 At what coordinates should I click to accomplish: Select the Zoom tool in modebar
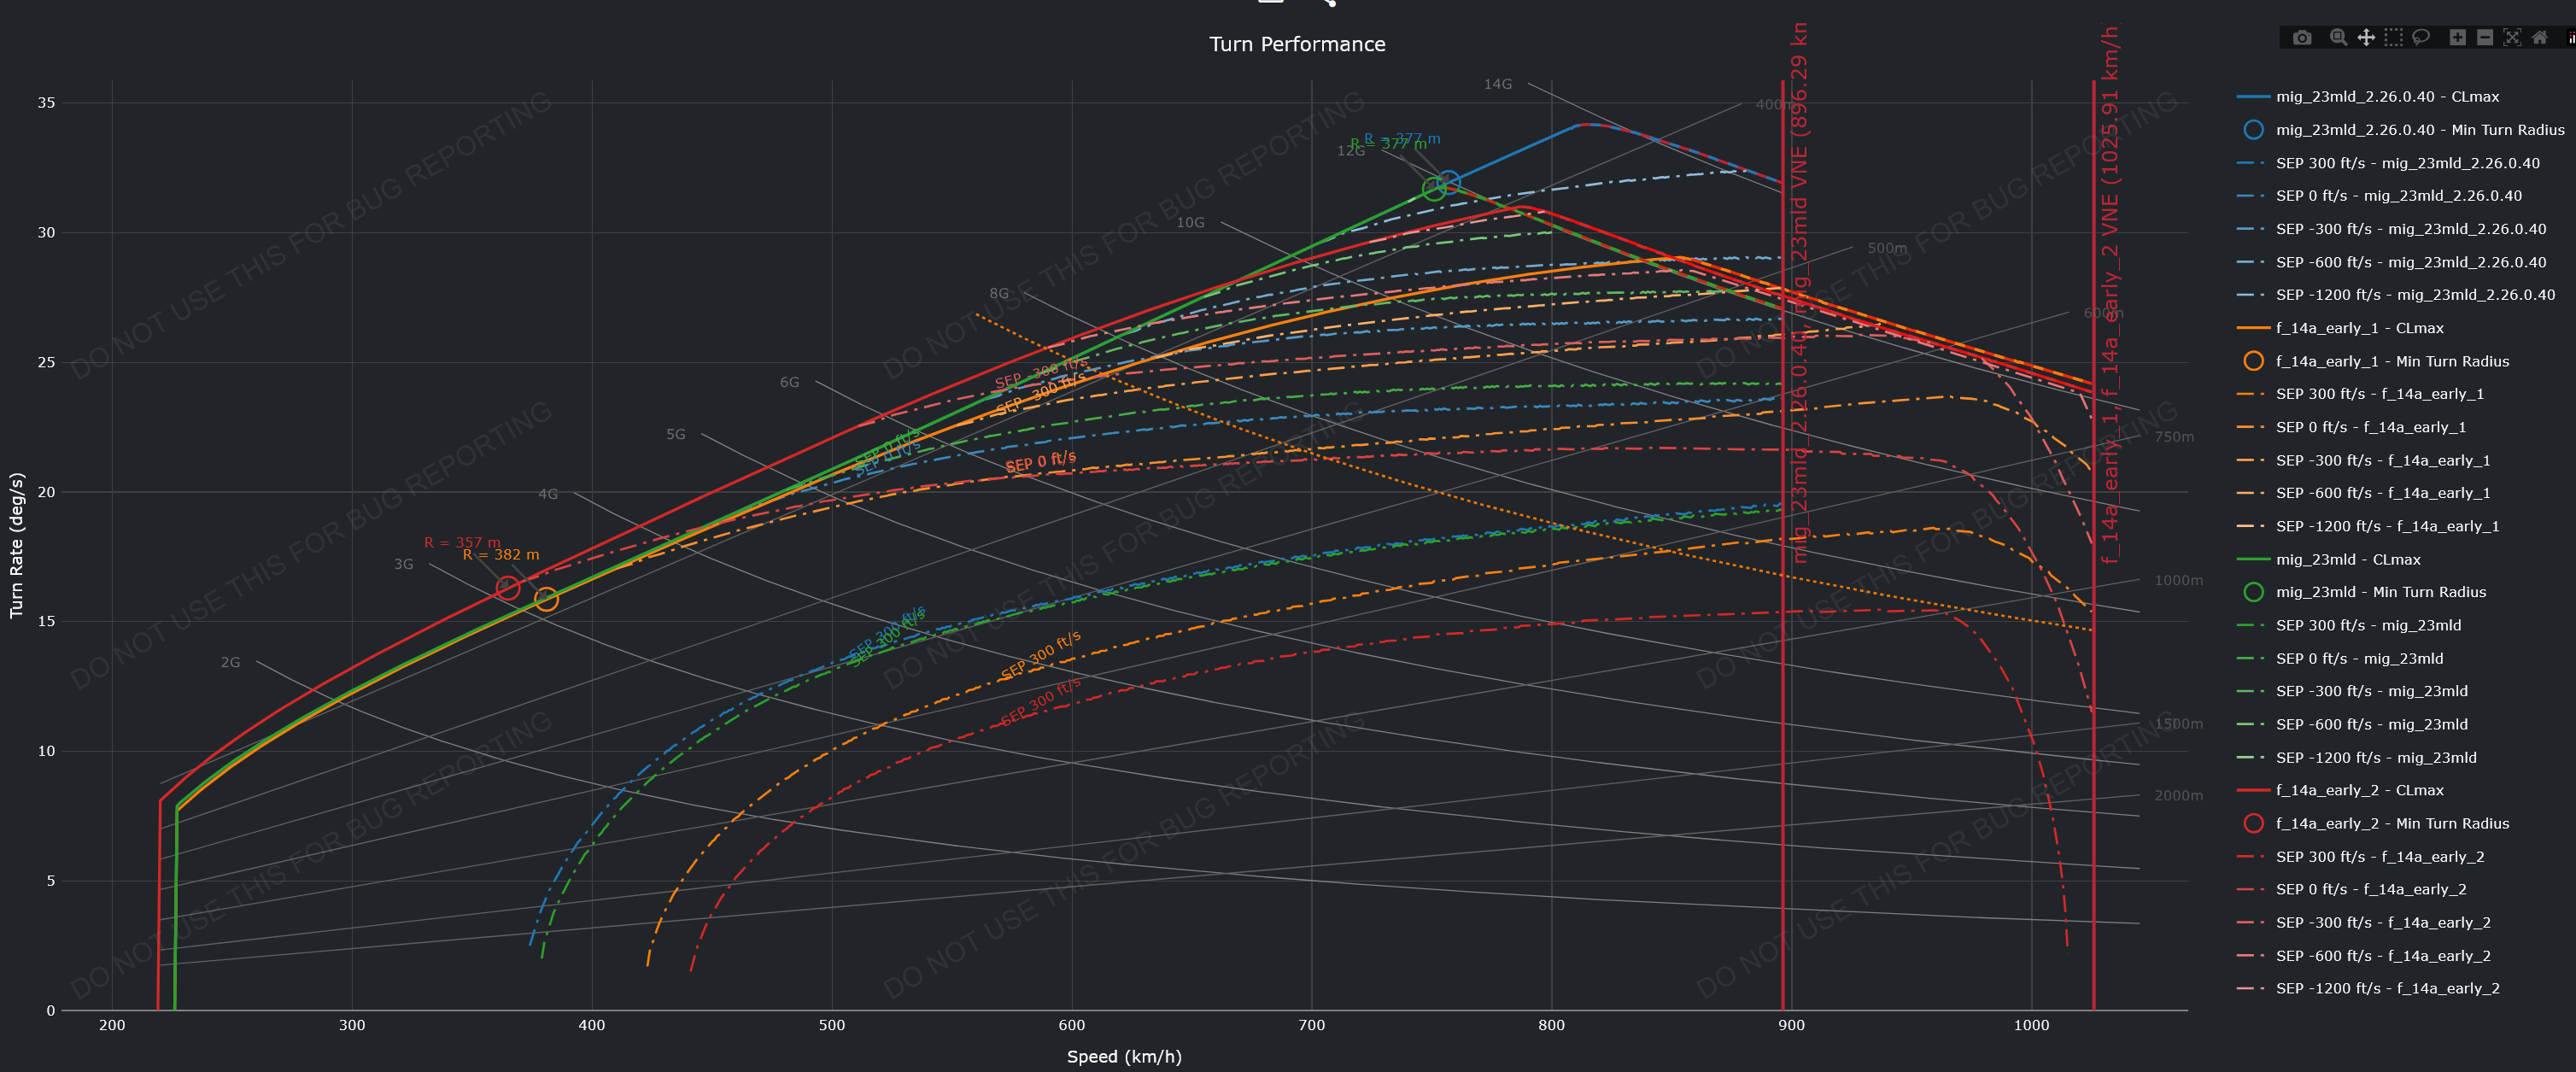click(2338, 37)
